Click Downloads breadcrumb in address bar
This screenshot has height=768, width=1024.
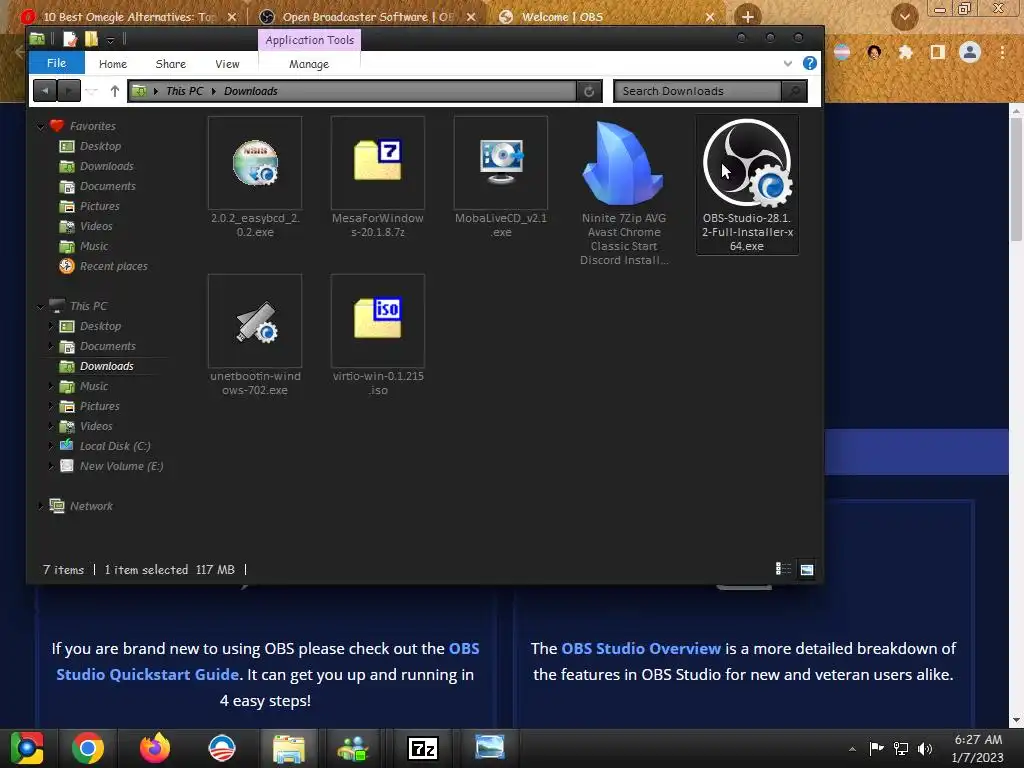coord(251,91)
